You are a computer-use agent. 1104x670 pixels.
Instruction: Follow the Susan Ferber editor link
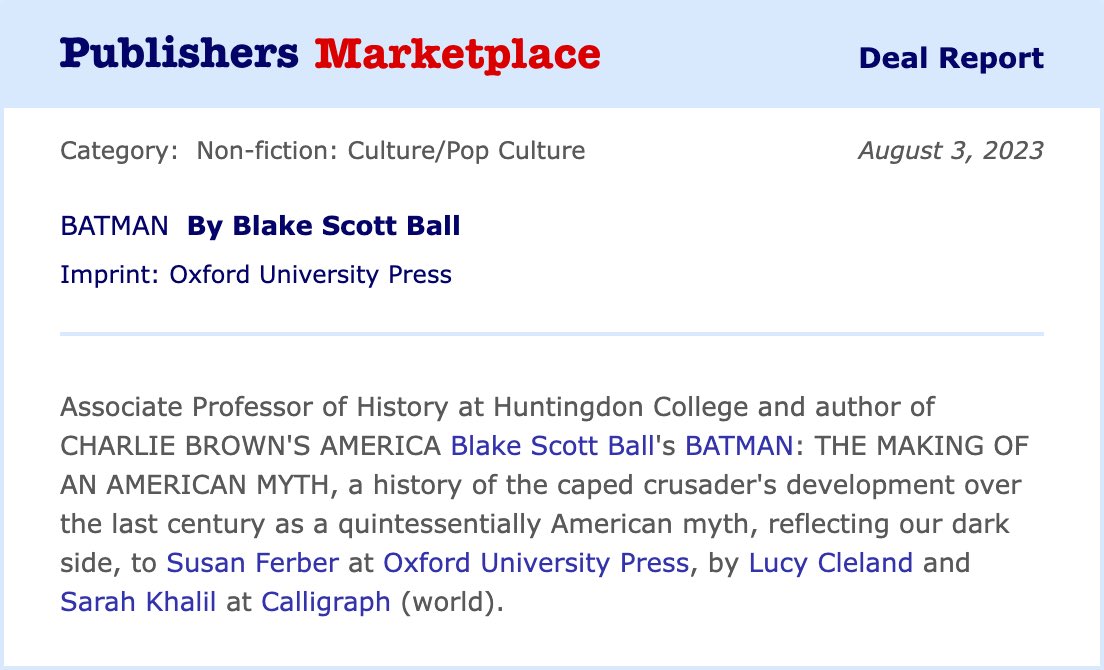pos(253,563)
